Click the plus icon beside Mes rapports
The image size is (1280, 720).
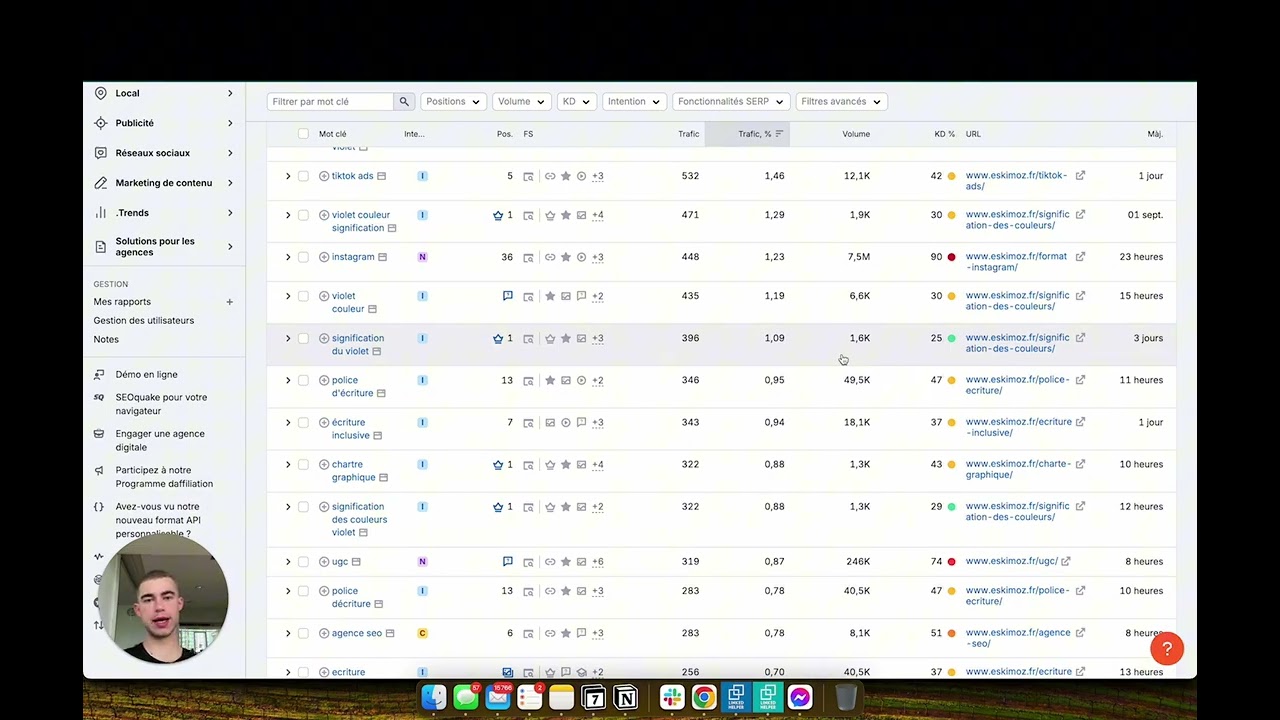[x=229, y=302]
